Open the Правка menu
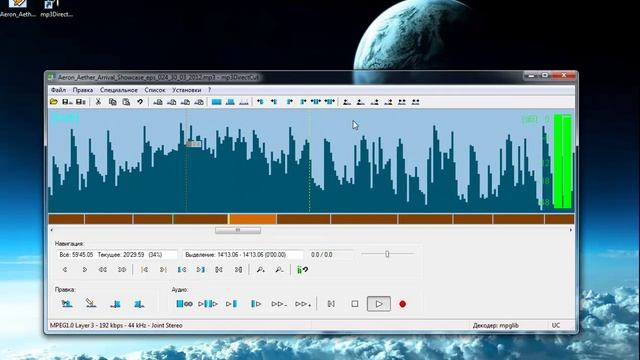Screen dimensions: 640x360 pyautogui.click(x=83, y=90)
